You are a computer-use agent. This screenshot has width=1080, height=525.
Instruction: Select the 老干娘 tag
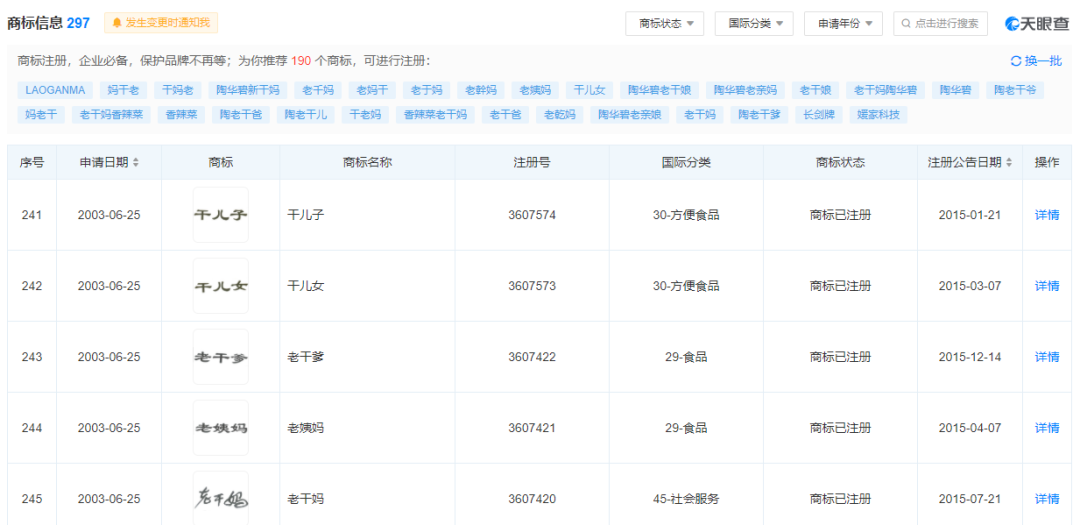[x=816, y=90]
